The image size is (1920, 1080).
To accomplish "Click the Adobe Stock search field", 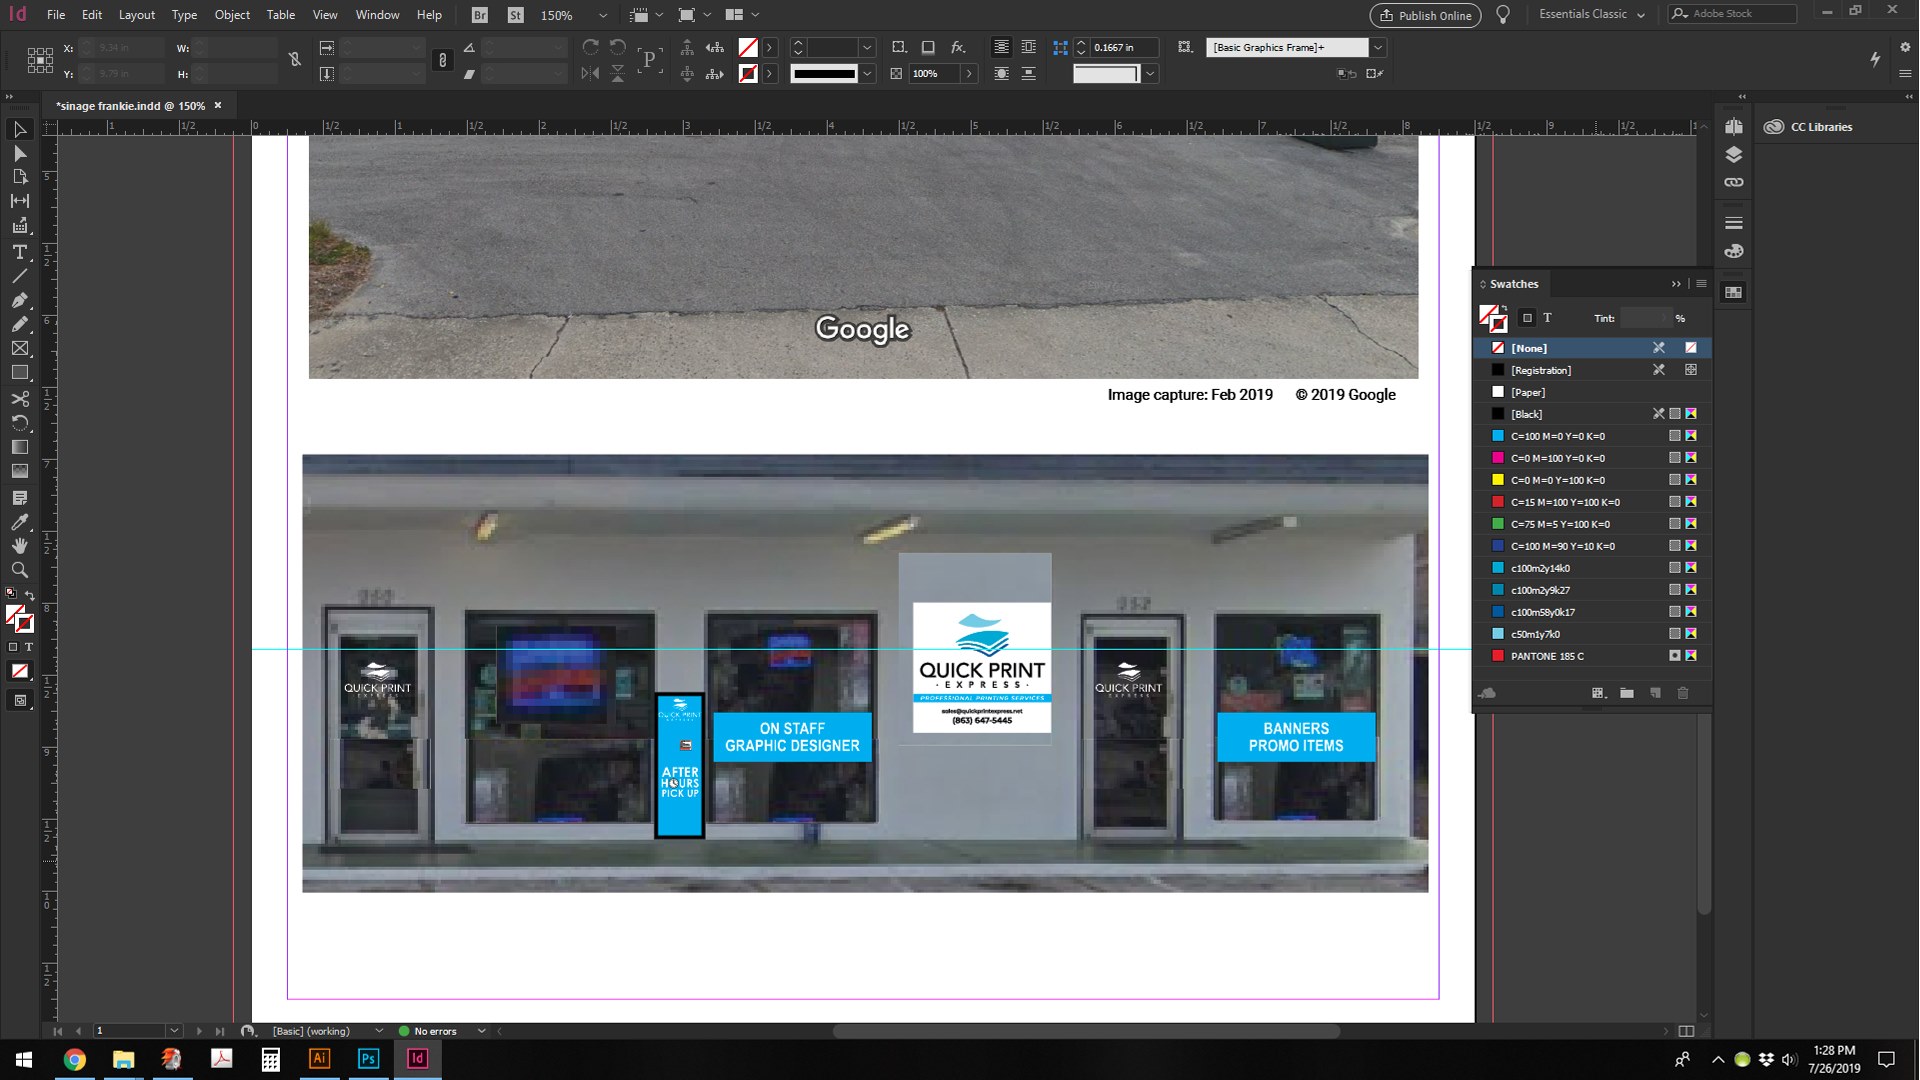I will pyautogui.click(x=1732, y=14).
